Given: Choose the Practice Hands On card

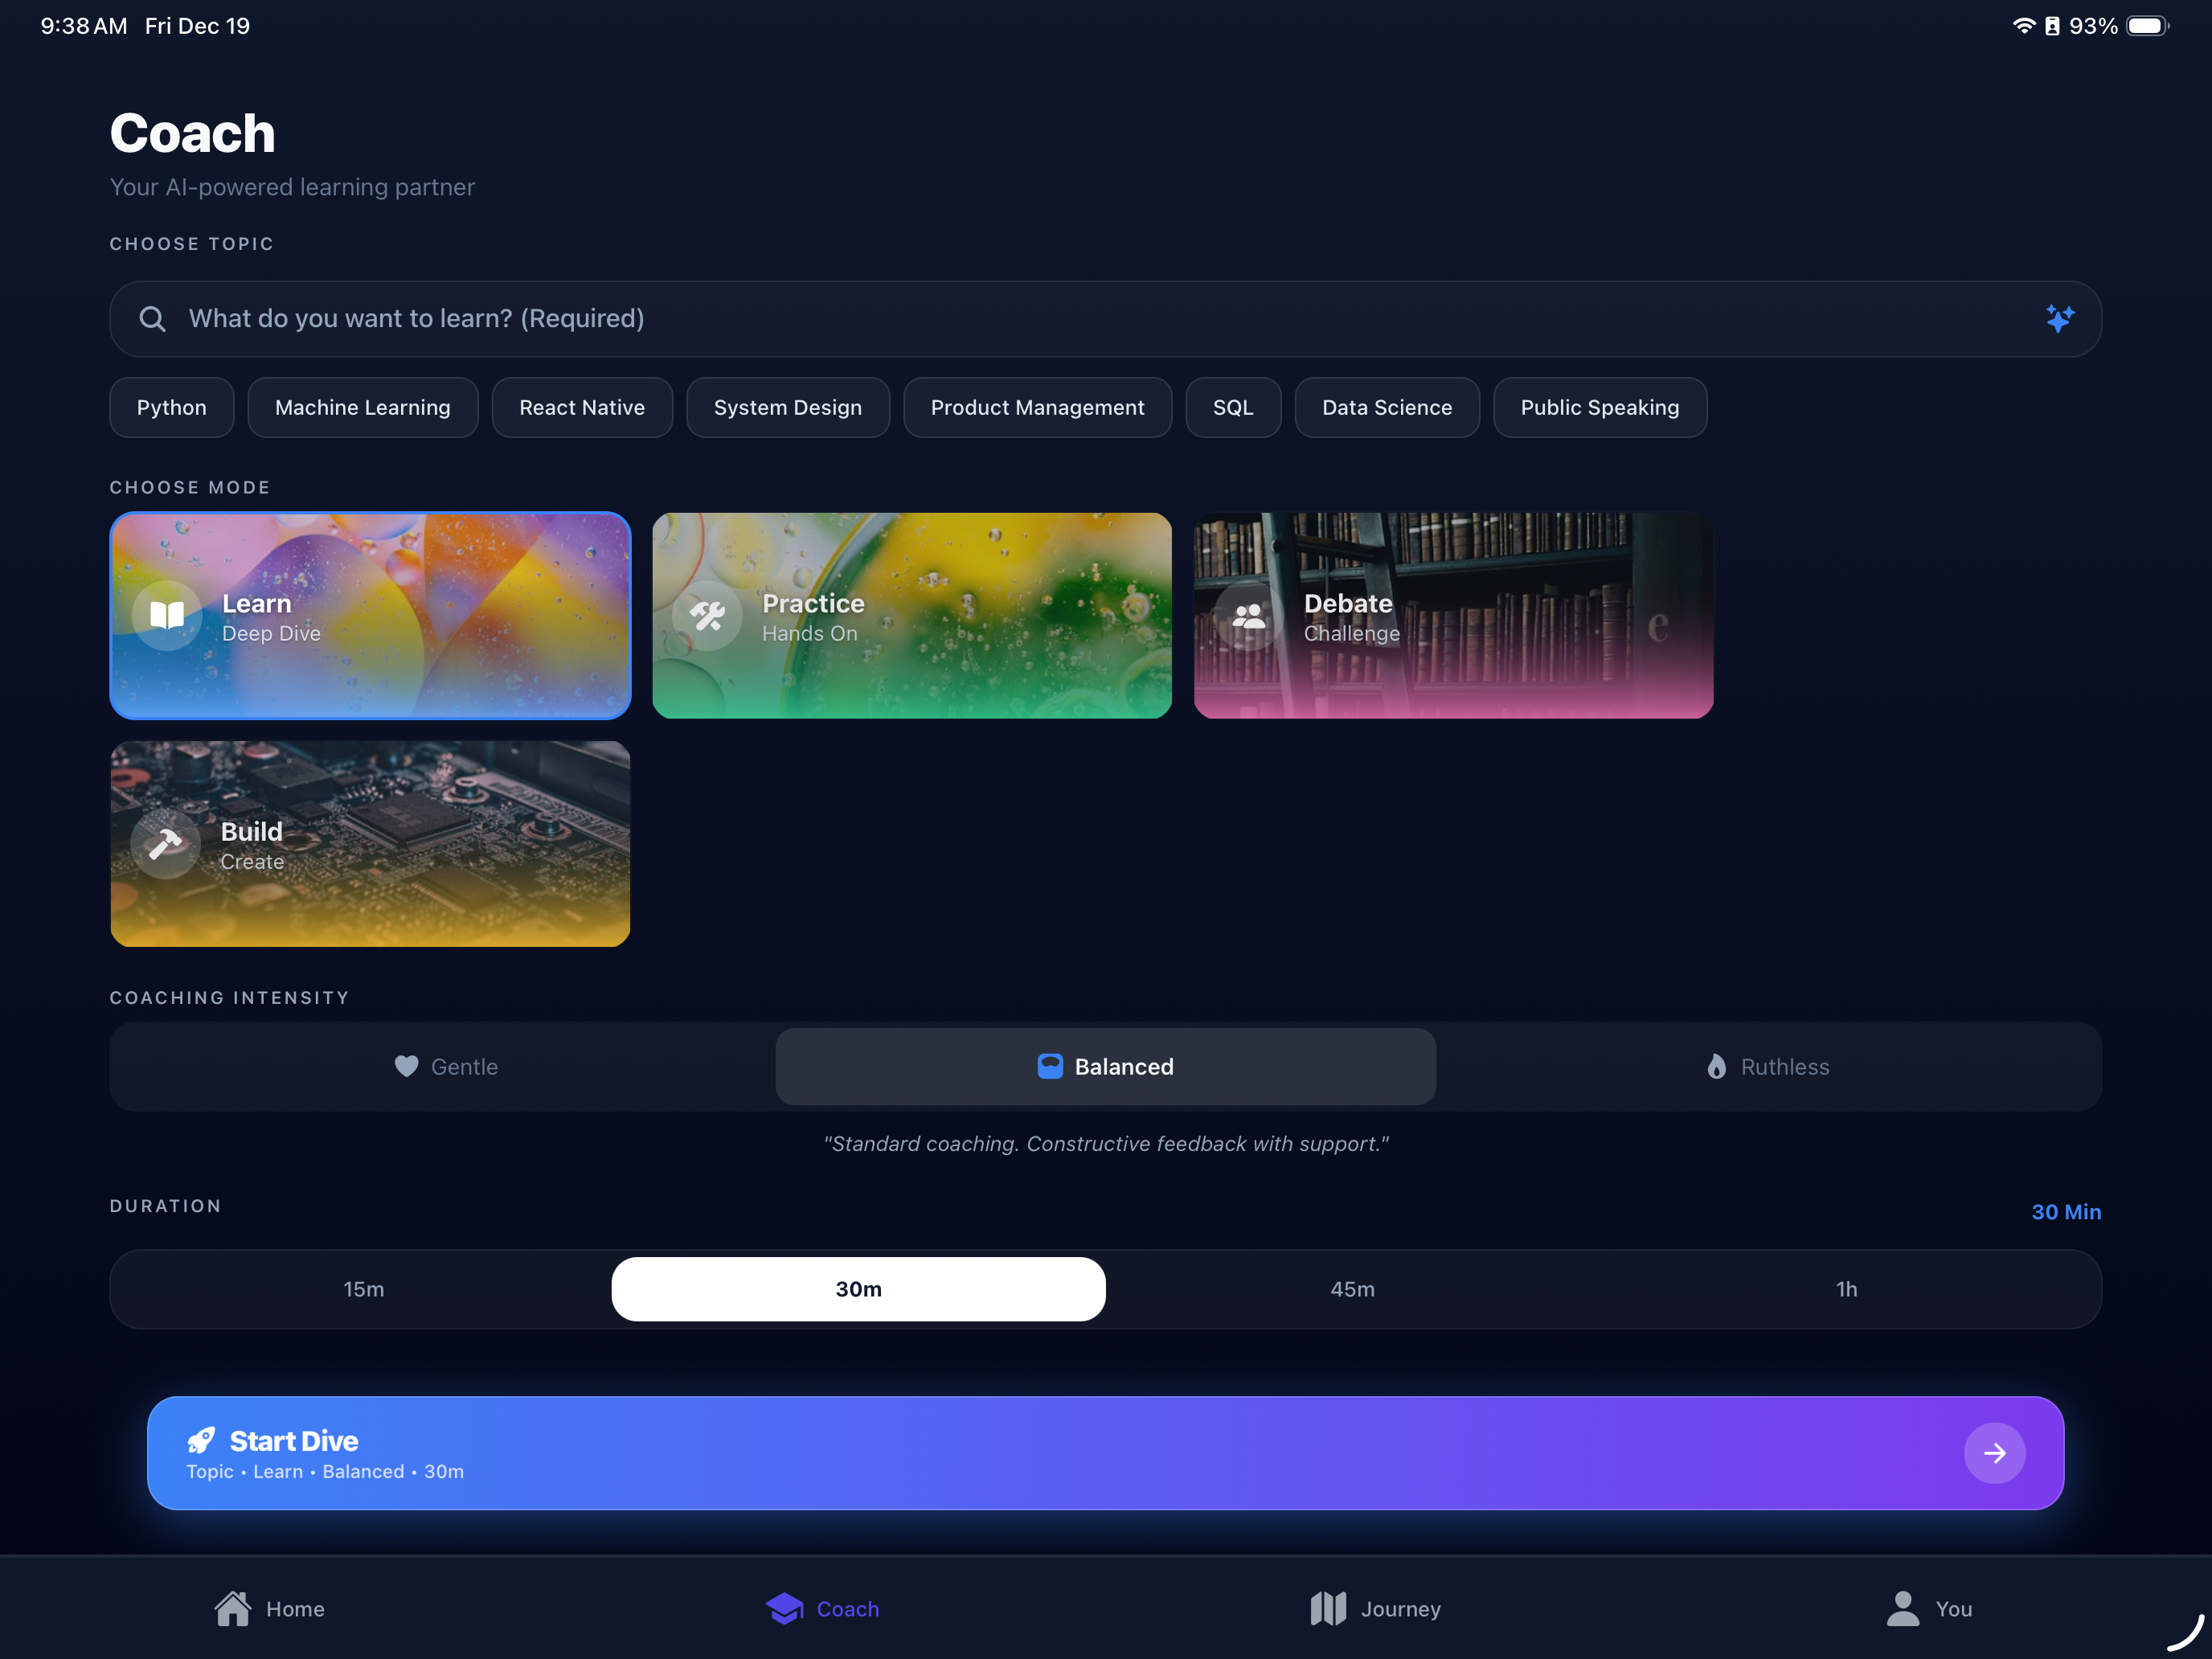Looking at the screenshot, I should [911, 615].
